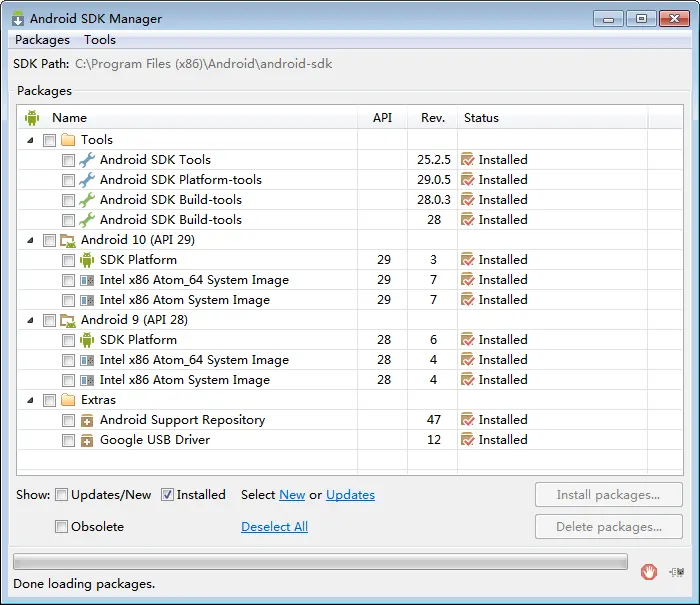The width and height of the screenshot is (700, 605).
Task: Check the Android 9 (API 28) group checkbox
Action: coord(49,320)
